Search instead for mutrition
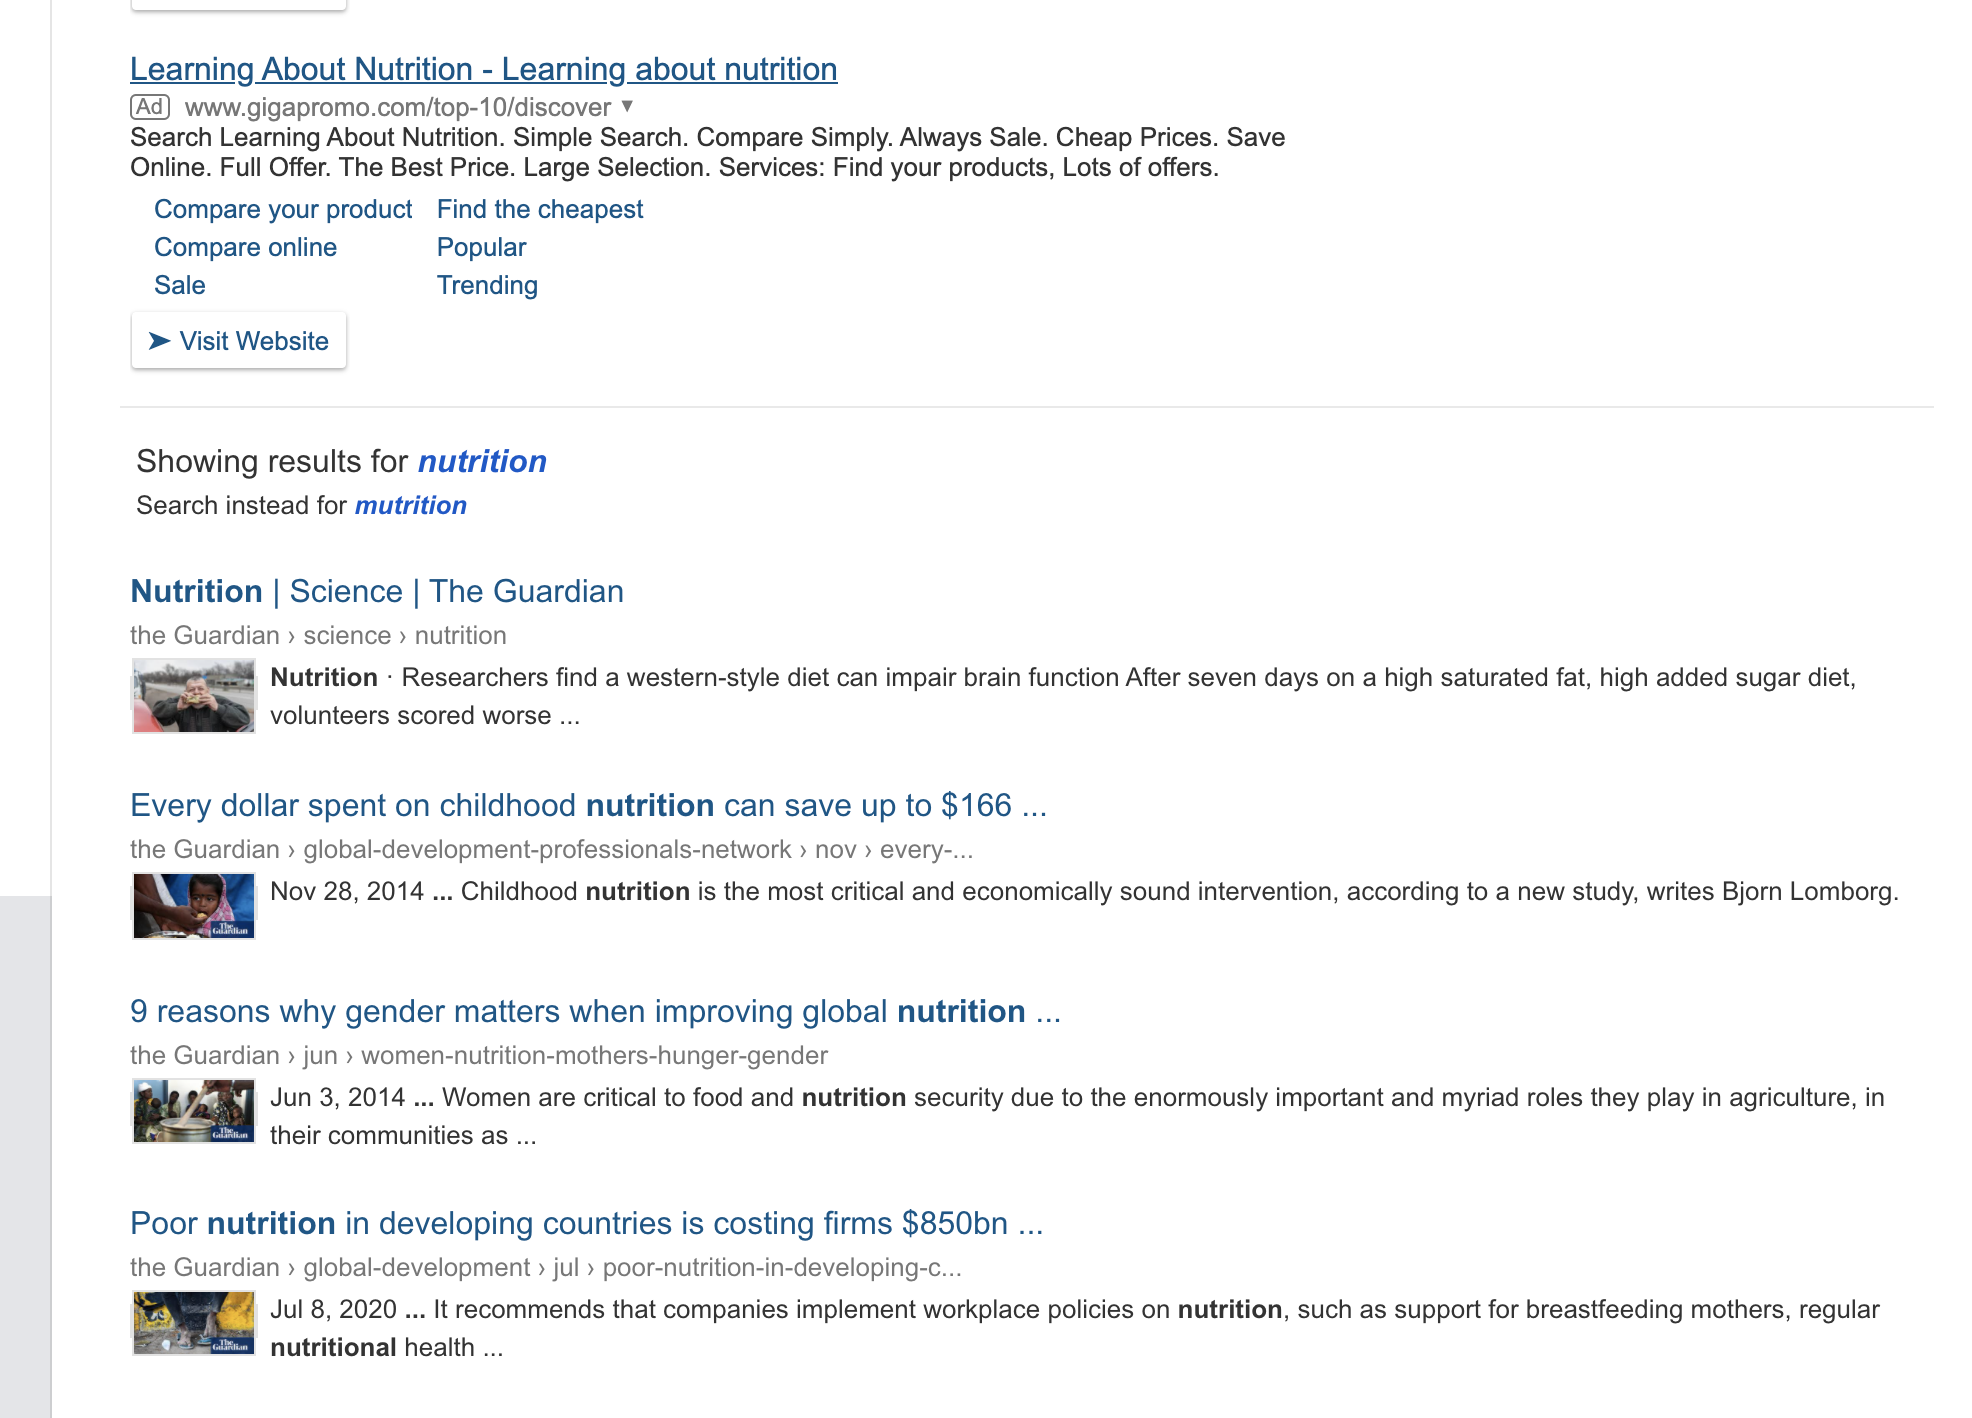Screen dimensions: 1972x1418 (411, 505)
